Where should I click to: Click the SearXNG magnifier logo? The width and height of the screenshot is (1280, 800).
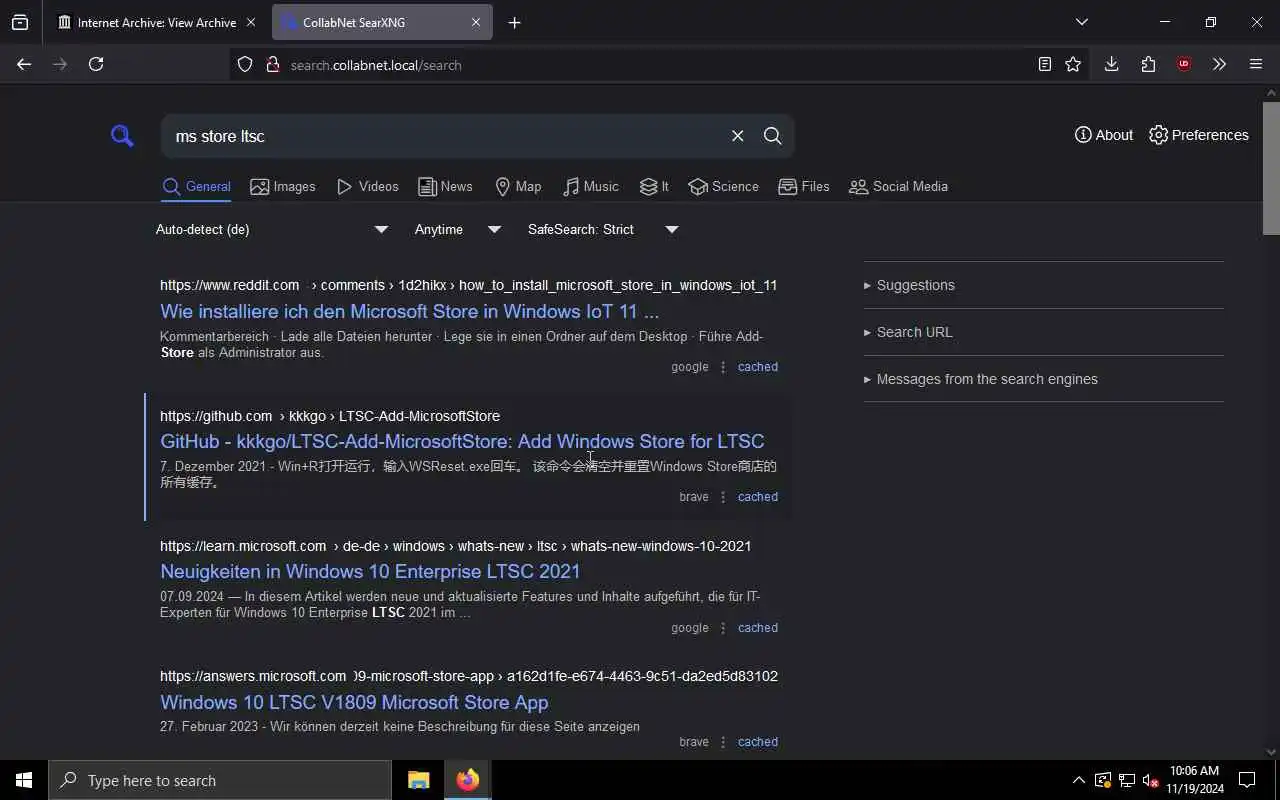pos(122,136)
